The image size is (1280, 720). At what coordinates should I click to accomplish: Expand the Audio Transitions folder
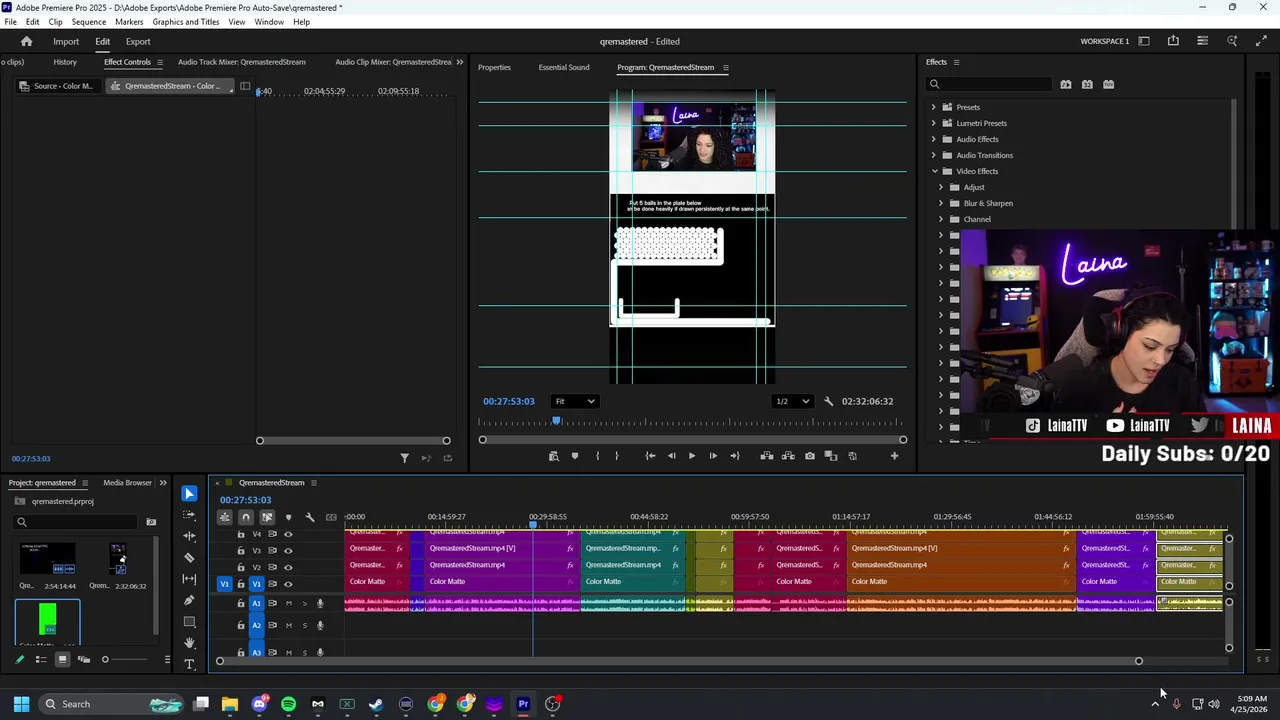[x=934, y=155]
